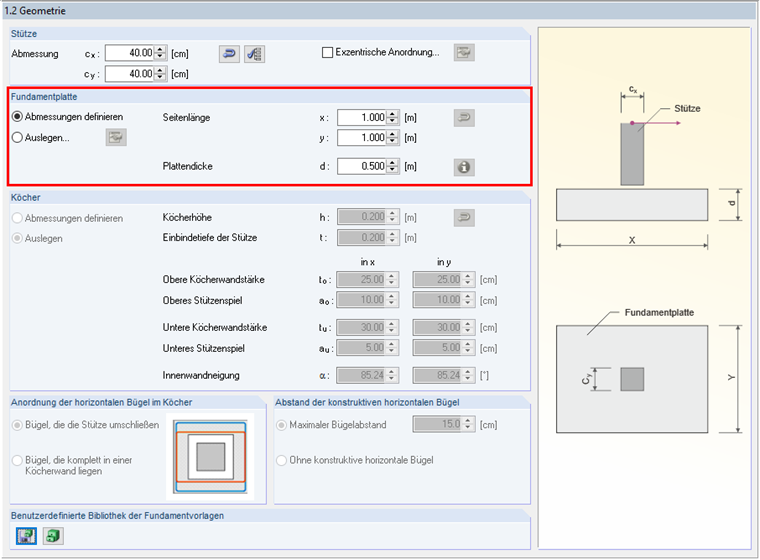This screenshot has height=560, width=760.
Task: Click the Innenwandneigung label
Action: (201, 375)
